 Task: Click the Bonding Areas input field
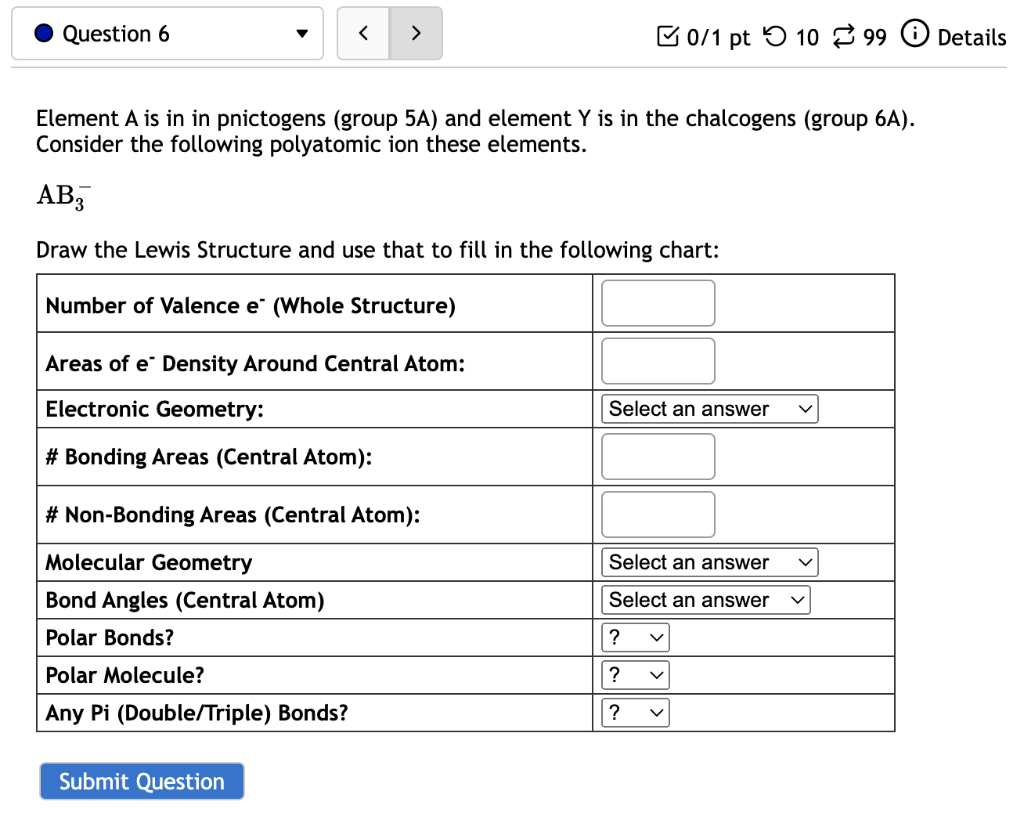pos(657,456)
